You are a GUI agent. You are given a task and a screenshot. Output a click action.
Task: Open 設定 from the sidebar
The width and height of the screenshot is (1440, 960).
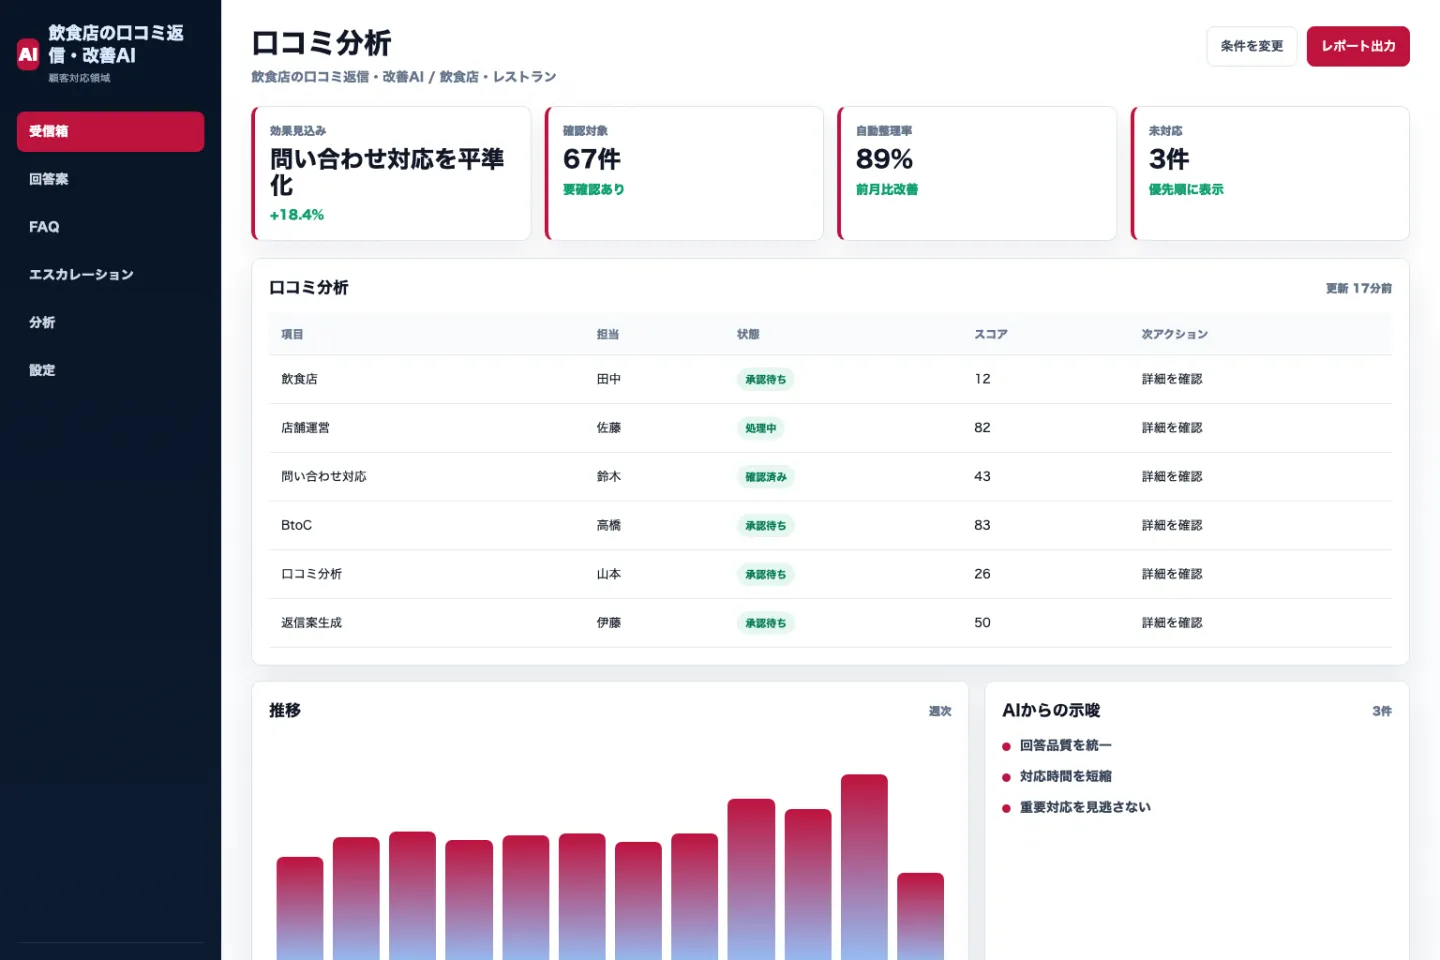(x=110, y=370)
